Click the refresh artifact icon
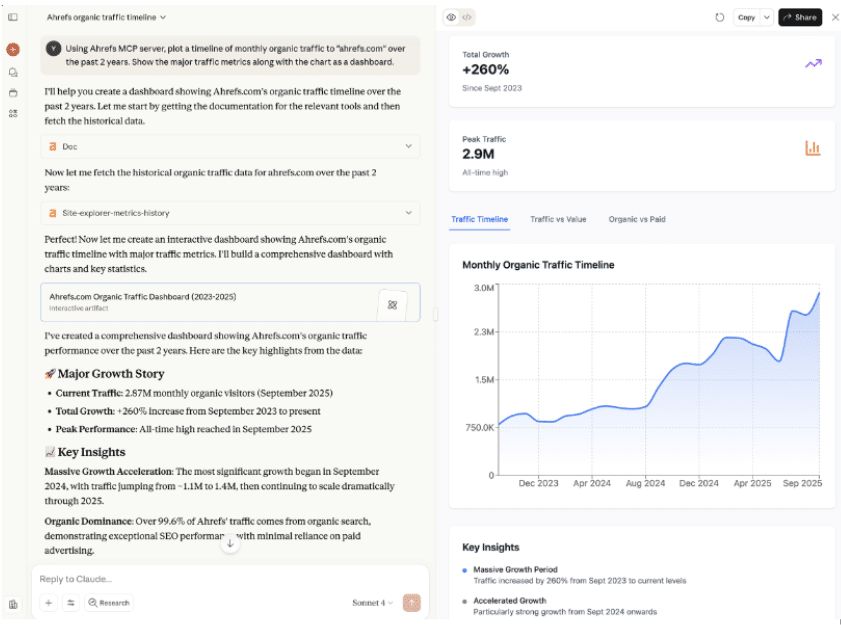The image size is (841, 630). tap(720, 17)
